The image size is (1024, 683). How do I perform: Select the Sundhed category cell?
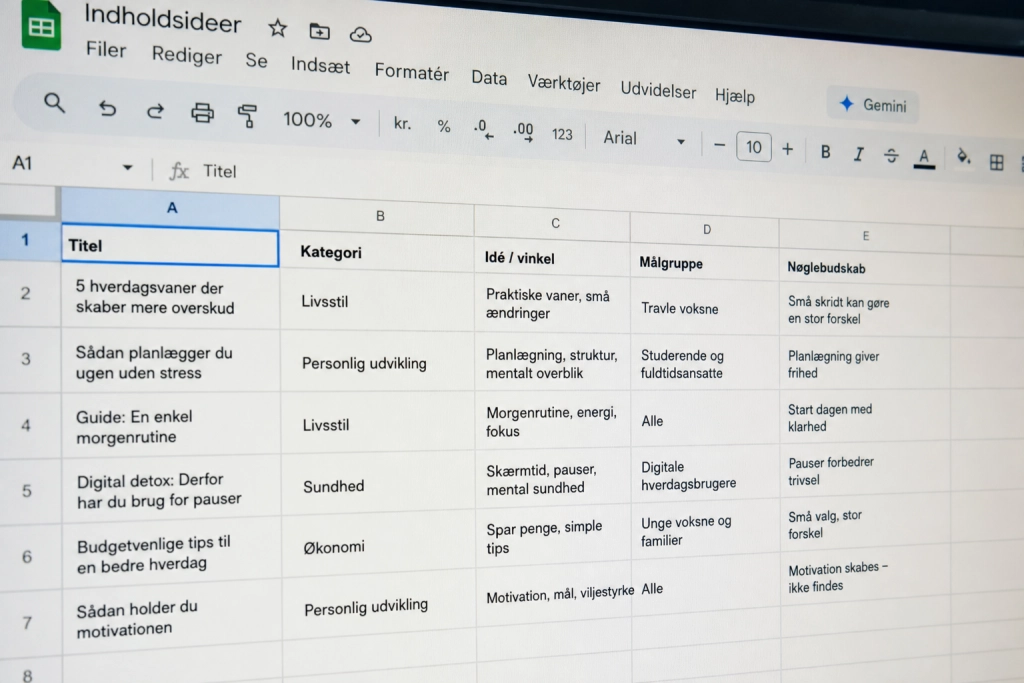click(x=379, y=486)
